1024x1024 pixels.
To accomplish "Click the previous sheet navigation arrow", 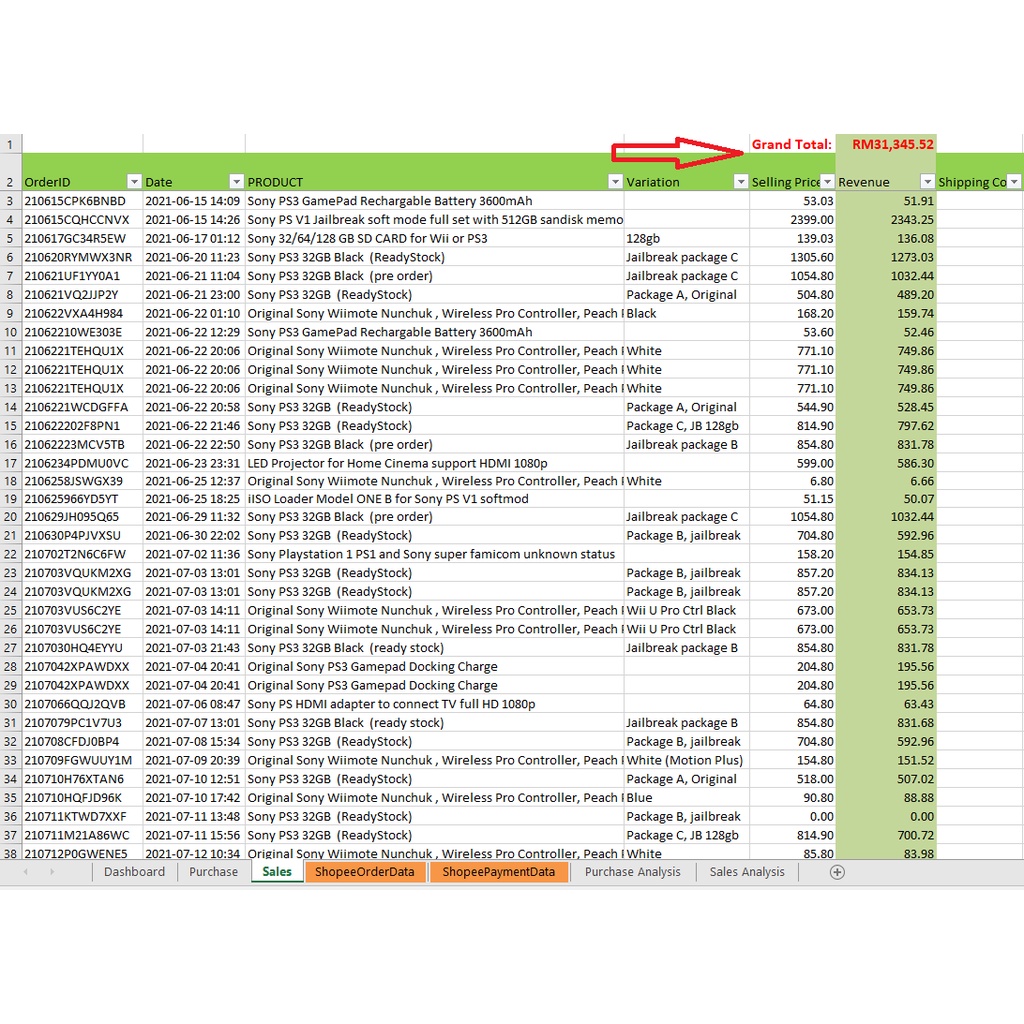I will [x=26, y=872].
